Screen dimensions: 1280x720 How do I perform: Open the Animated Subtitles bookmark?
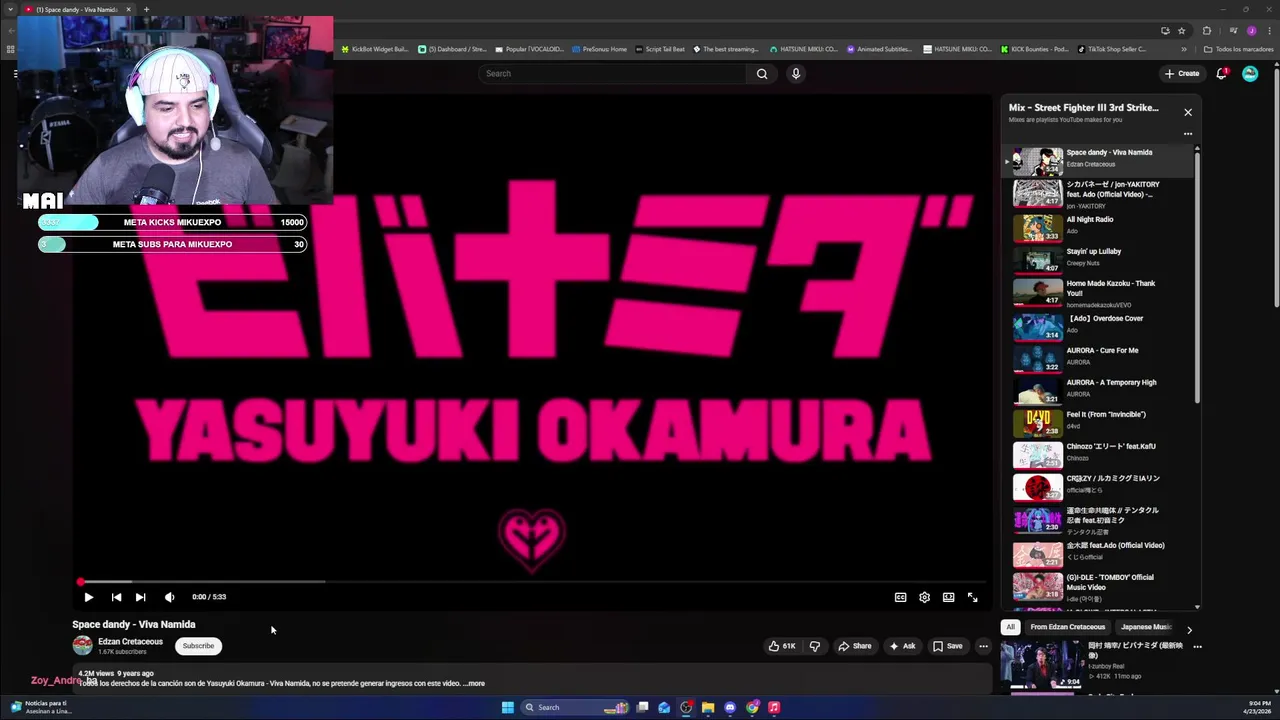click(879, 49)
